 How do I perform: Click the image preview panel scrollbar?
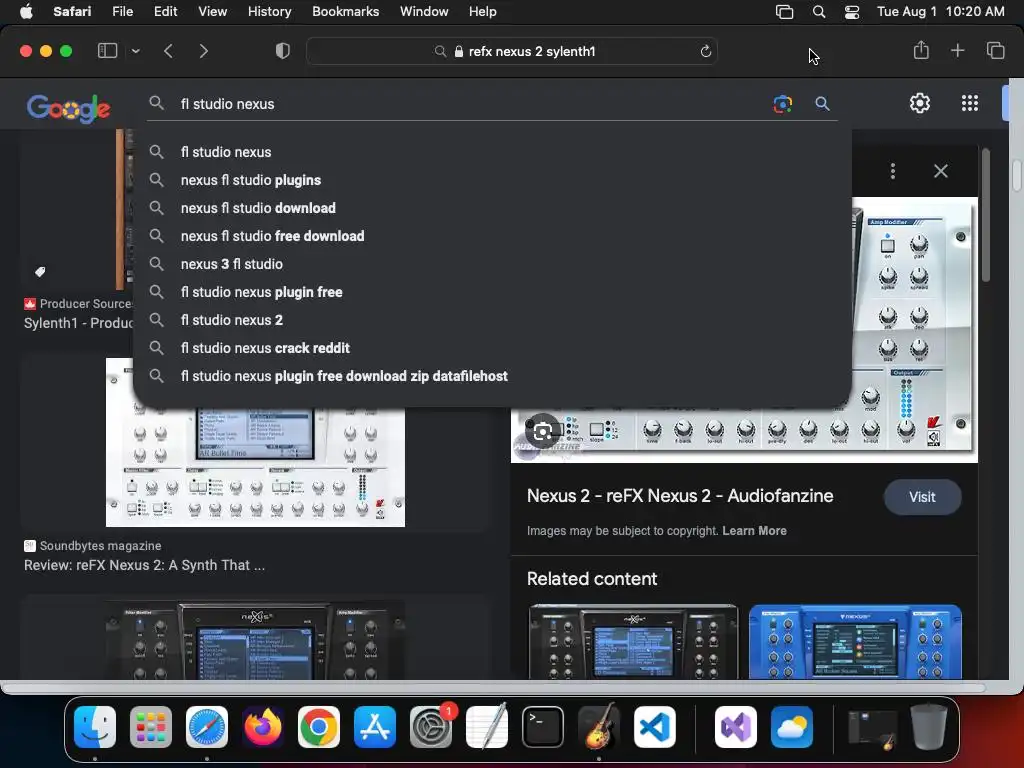click(x=985, y=216)
